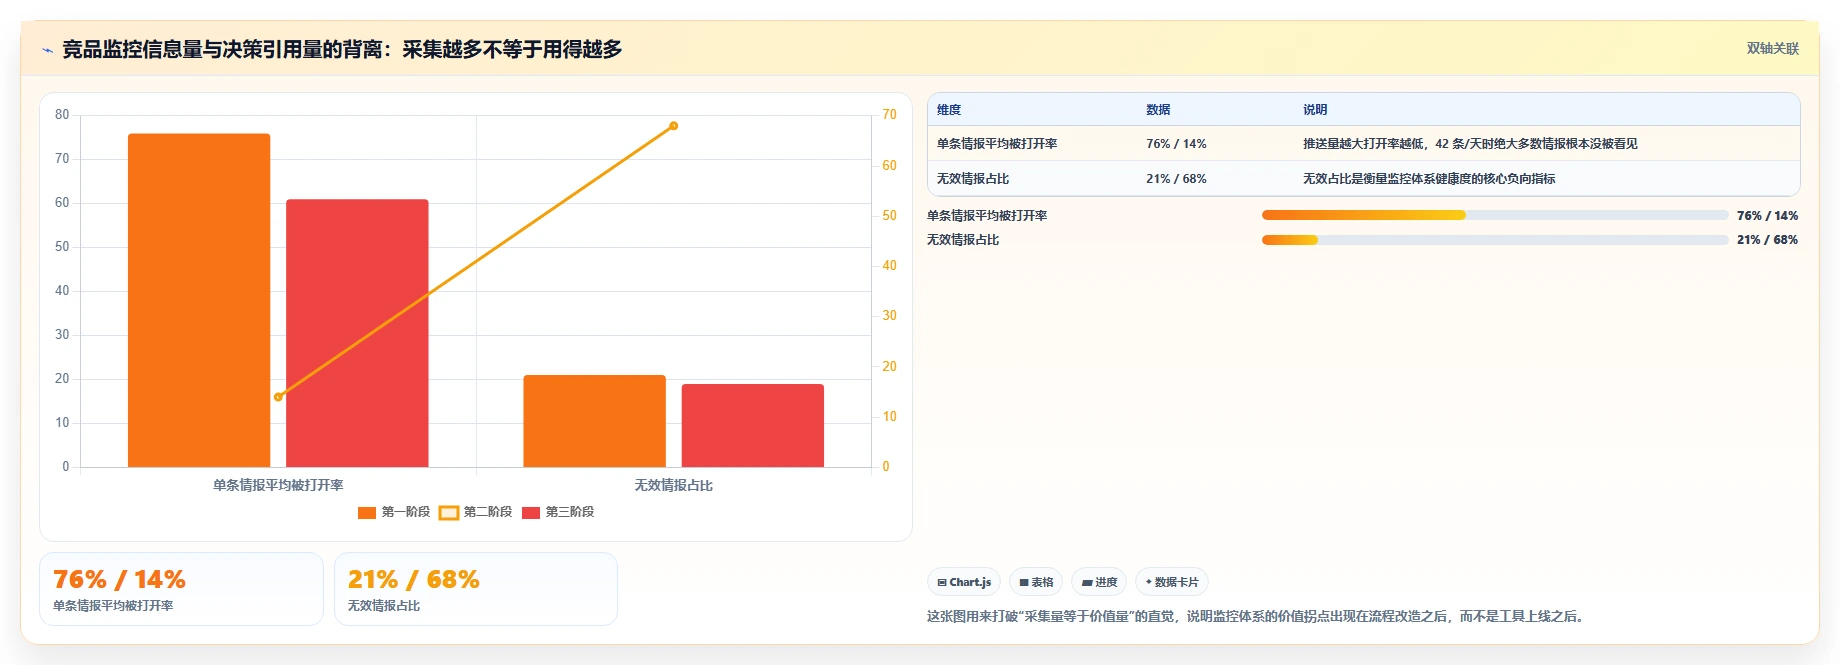Click the 进度 tag
Viewport: 1840px width, 665px height.
pos(1099,582)
